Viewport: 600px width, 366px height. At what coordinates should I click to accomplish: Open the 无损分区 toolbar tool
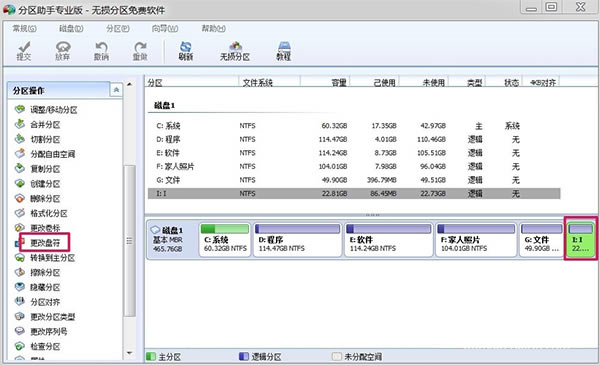[x=235, y=51]
